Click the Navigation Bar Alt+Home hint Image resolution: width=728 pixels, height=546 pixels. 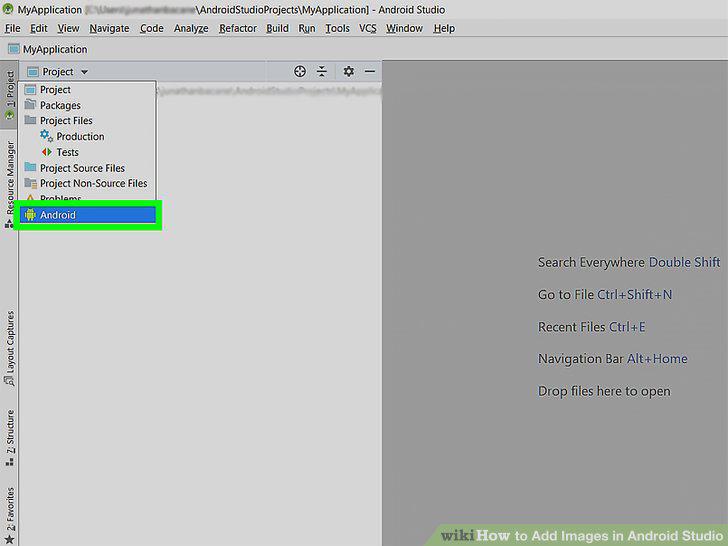tap(612, 359)
